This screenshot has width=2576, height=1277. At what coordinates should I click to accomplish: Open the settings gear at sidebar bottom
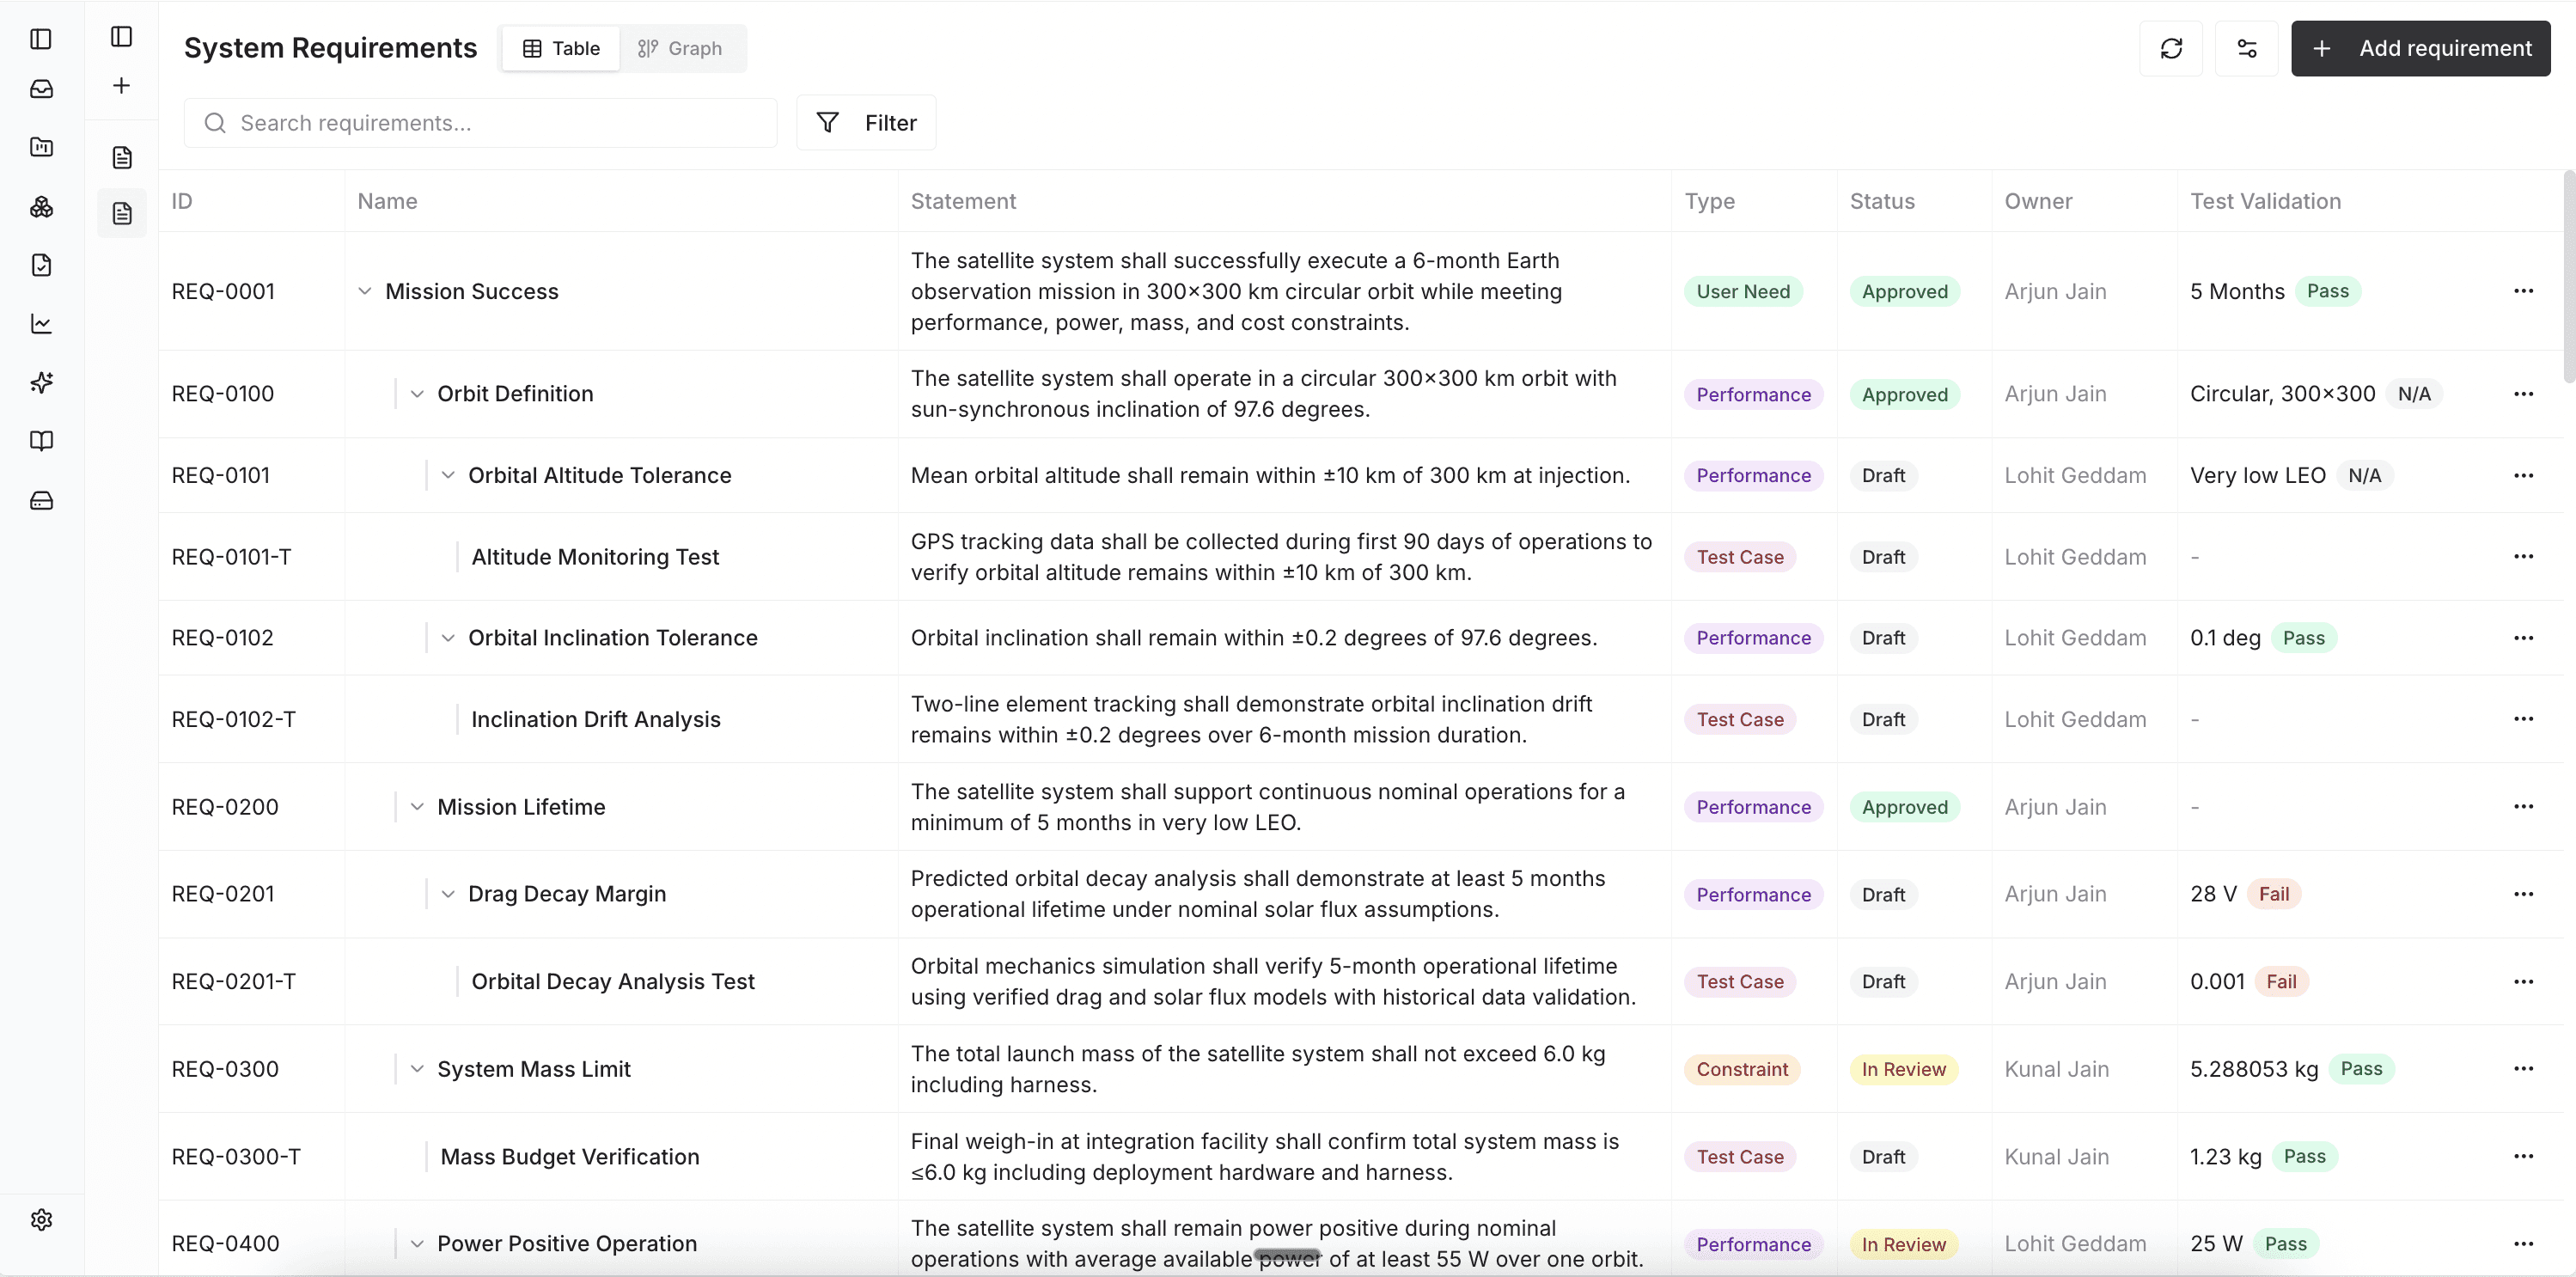tap(41, 1219)
